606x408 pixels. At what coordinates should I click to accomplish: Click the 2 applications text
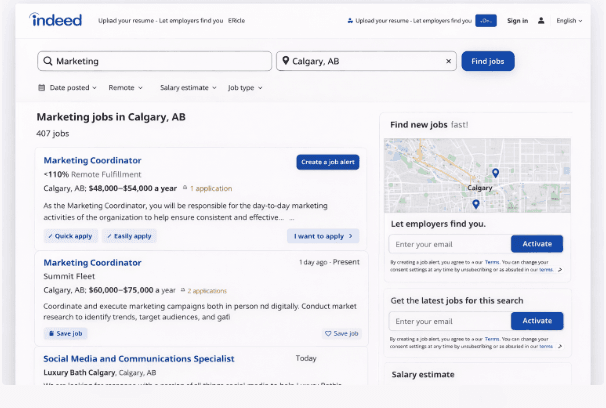click(207, 291)
